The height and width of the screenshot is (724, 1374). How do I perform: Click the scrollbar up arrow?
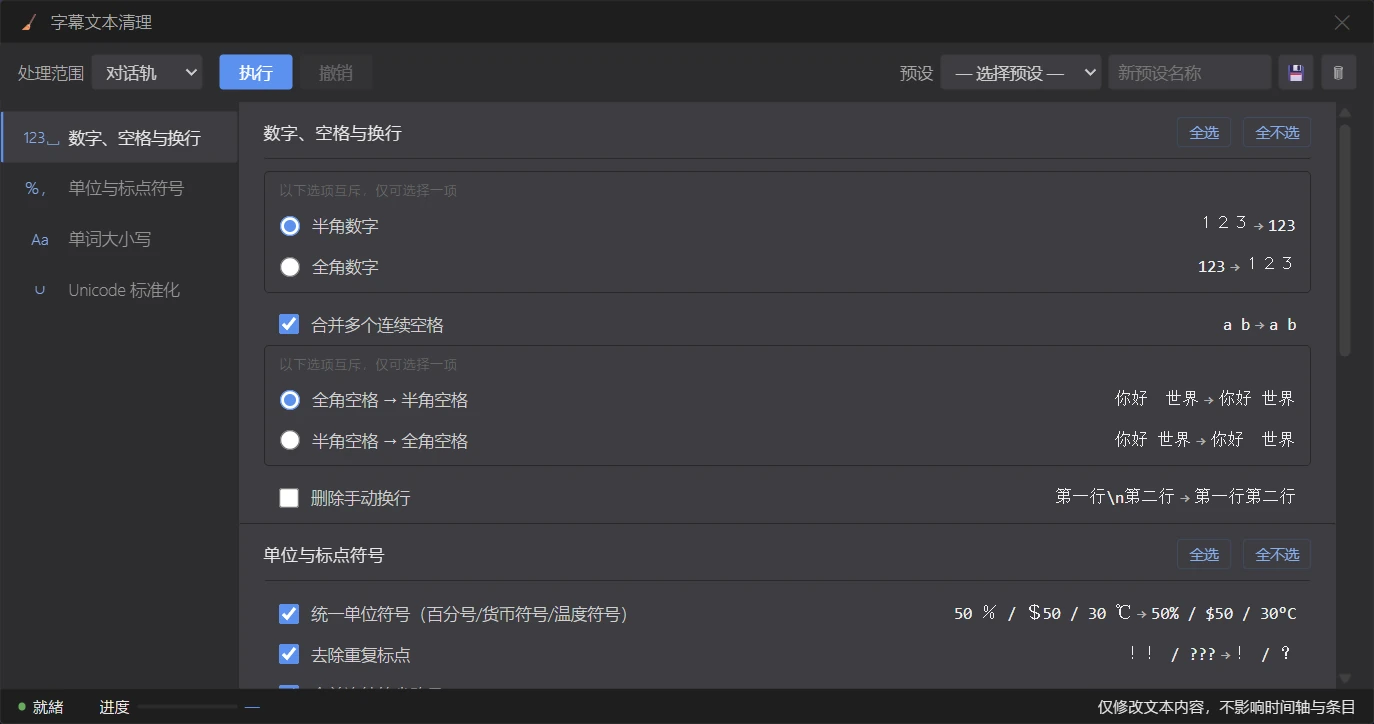pyautogui.click(x=1345, y=112)
